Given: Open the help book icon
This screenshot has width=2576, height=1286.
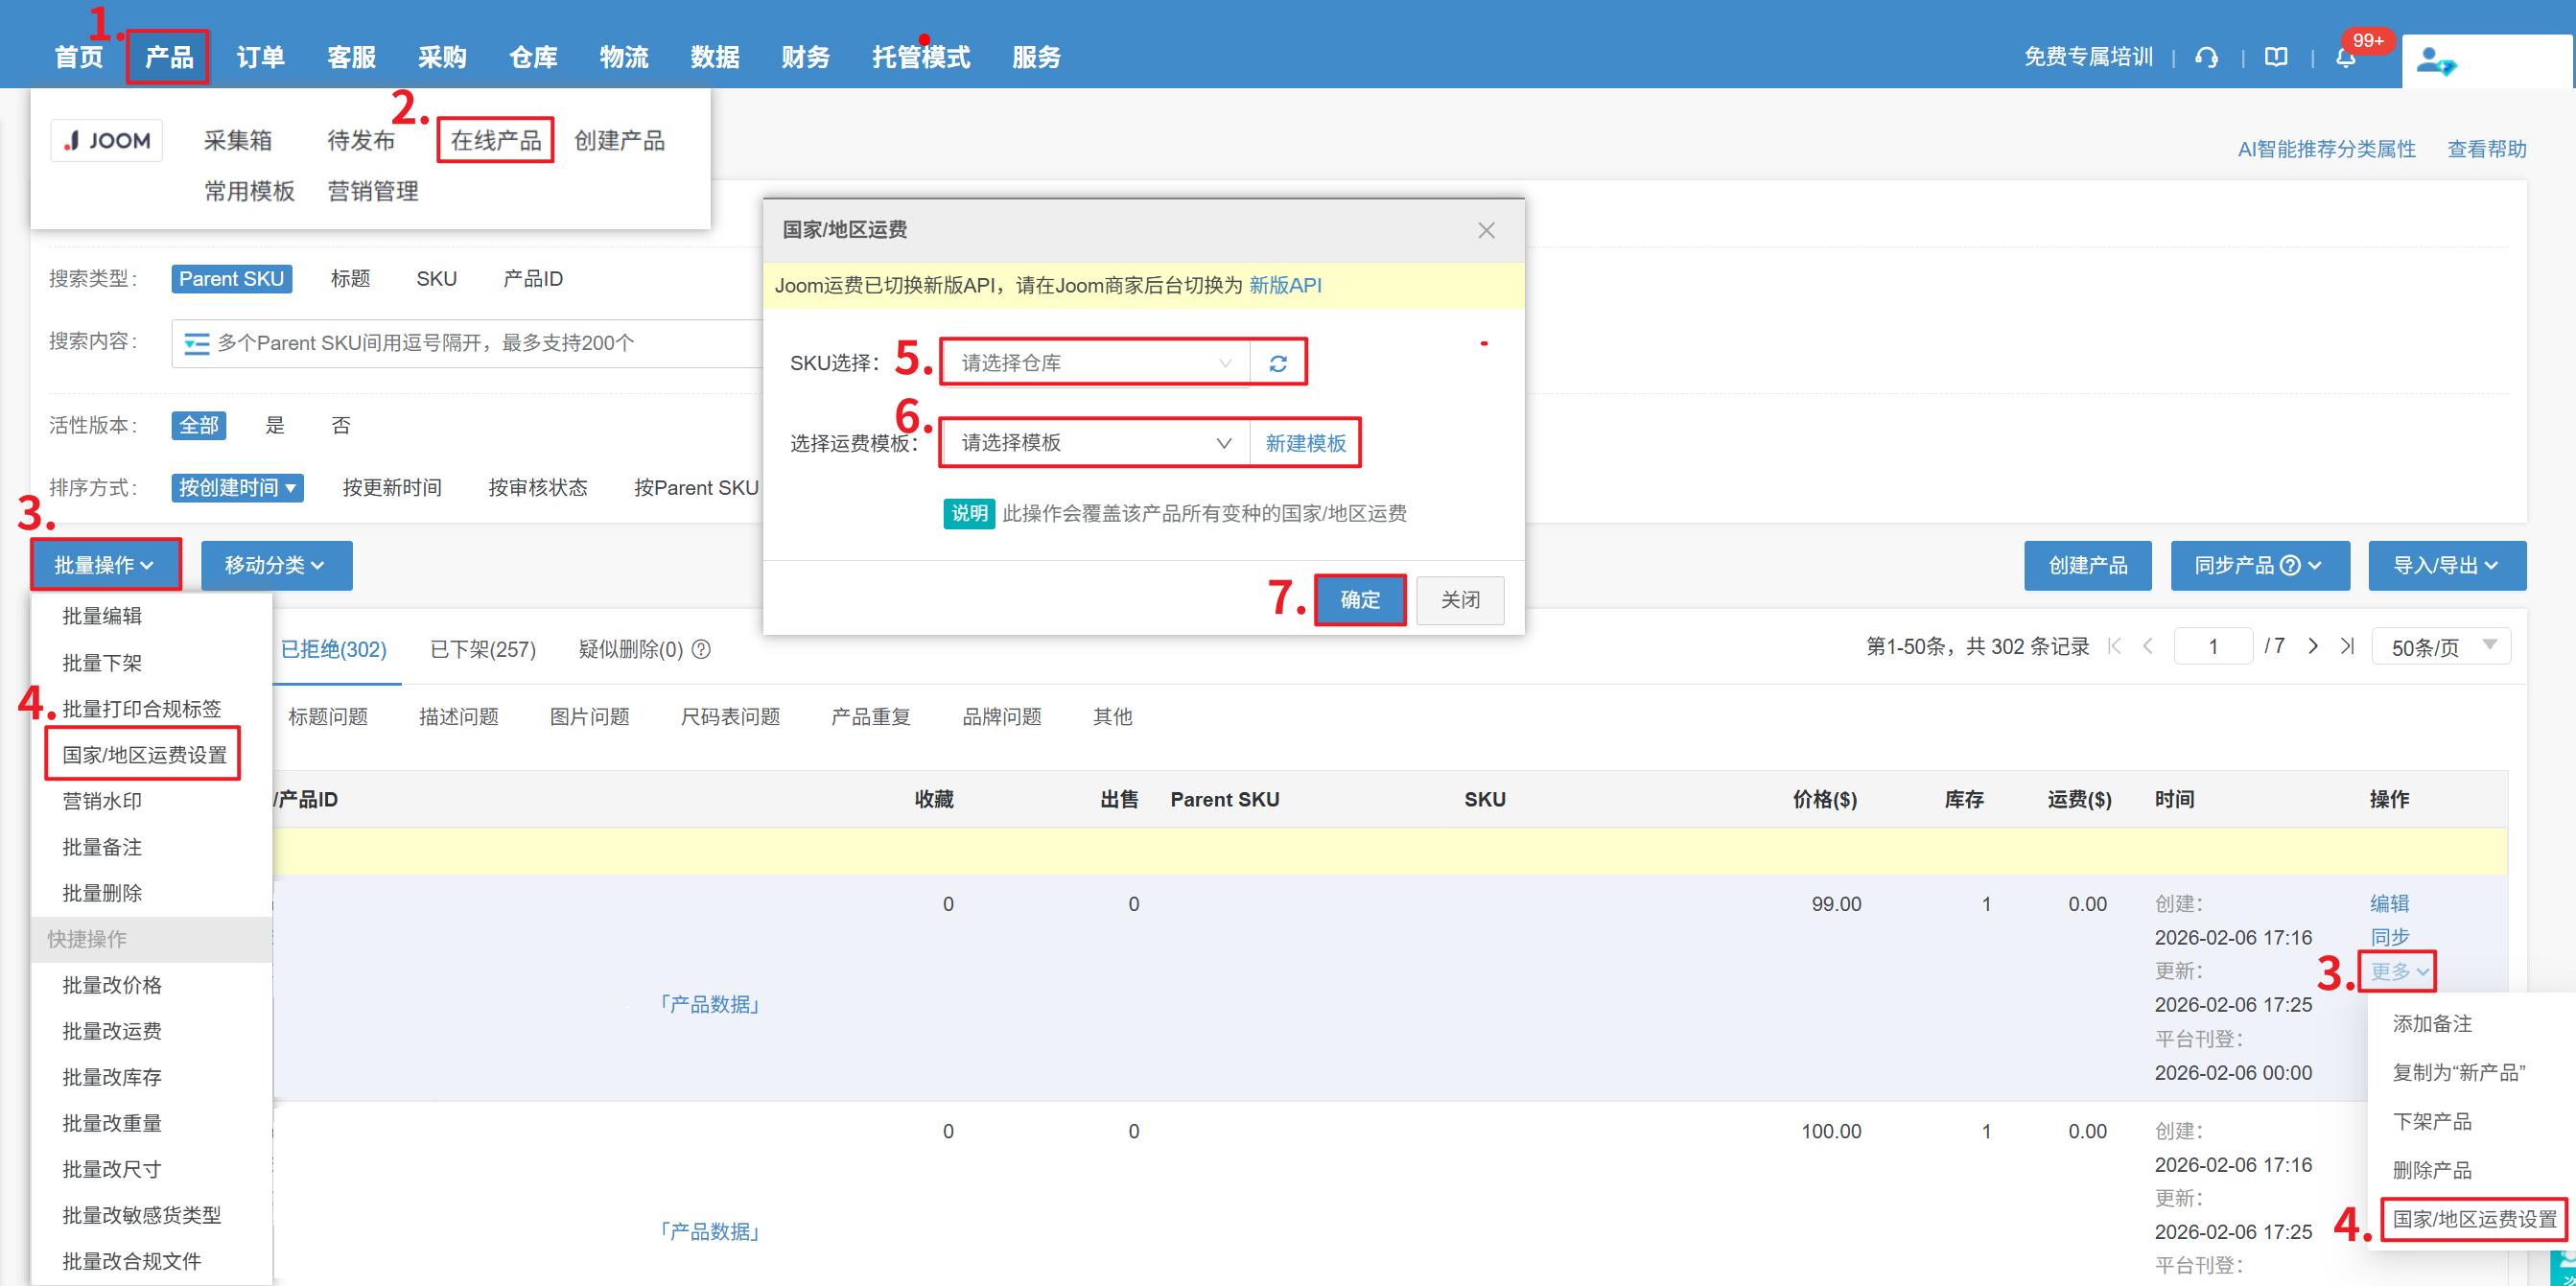Looking at the screenshot, I should 2276,58.
